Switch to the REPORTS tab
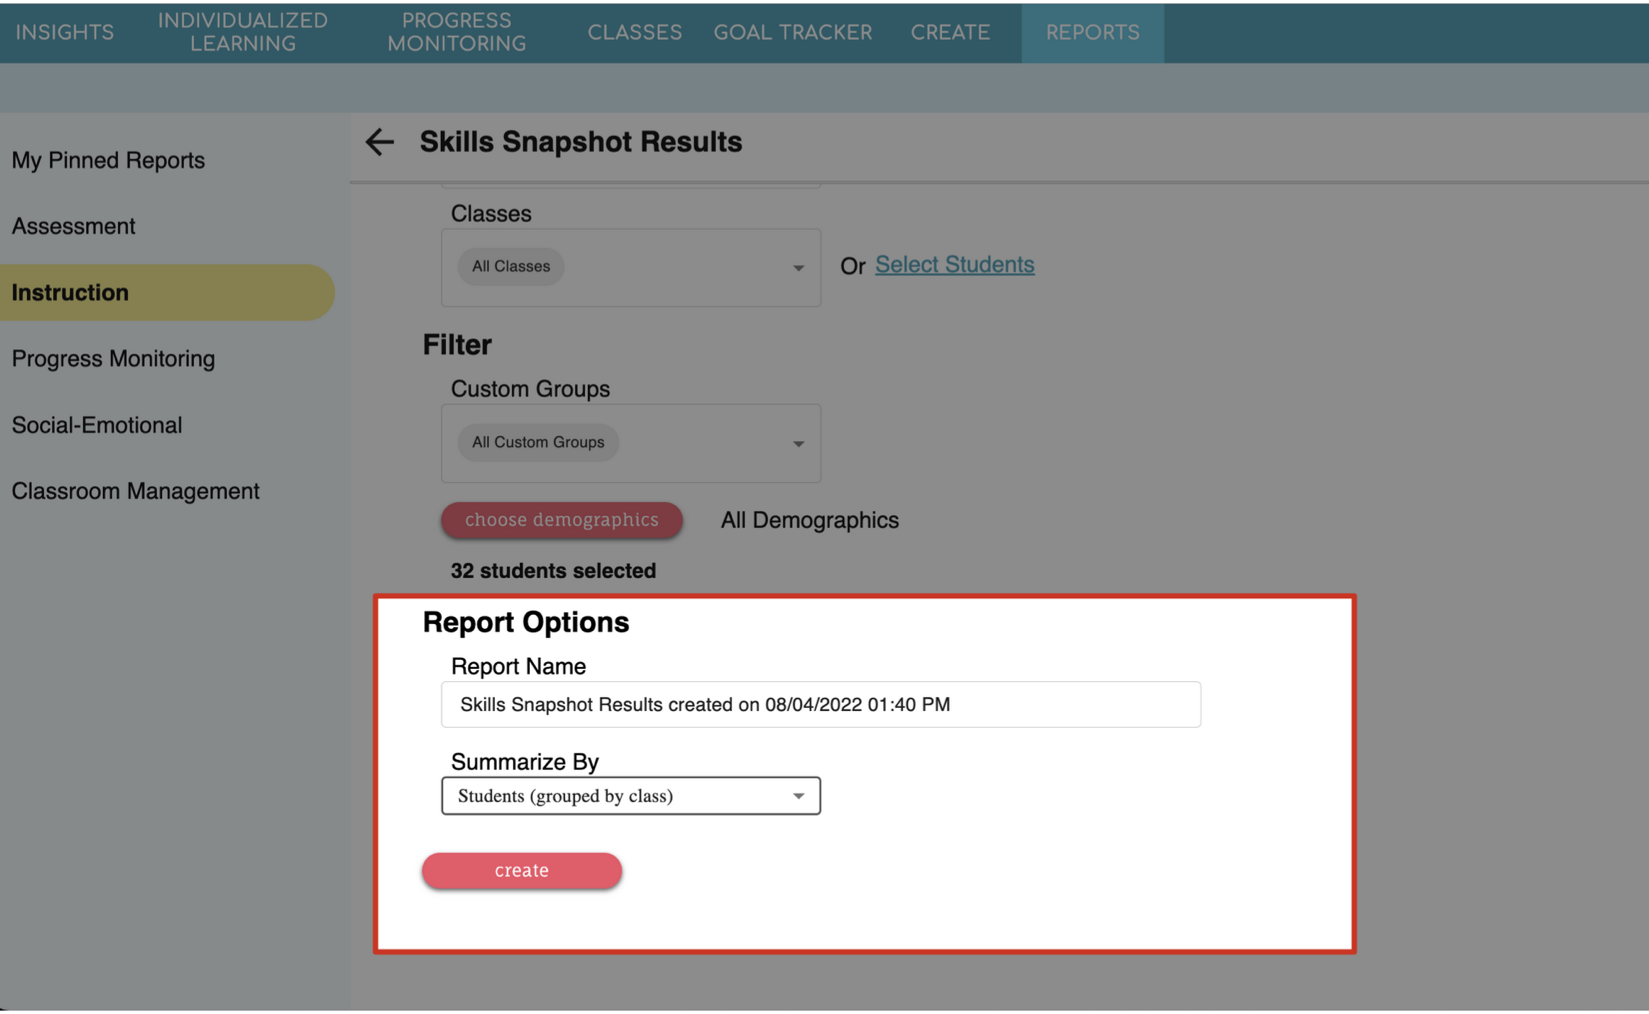 pyautogui.click(x=1092, y=32)
